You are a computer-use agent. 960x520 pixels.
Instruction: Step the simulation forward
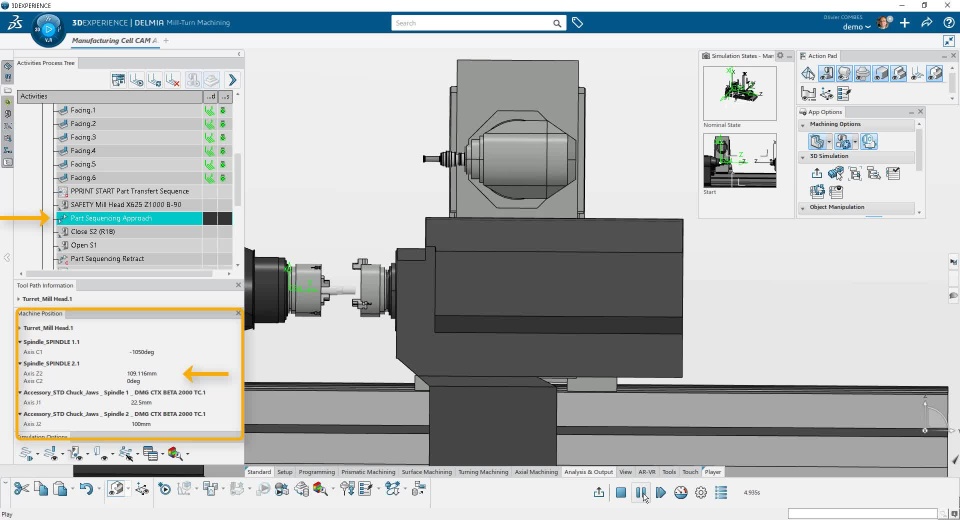click(661, 492)
